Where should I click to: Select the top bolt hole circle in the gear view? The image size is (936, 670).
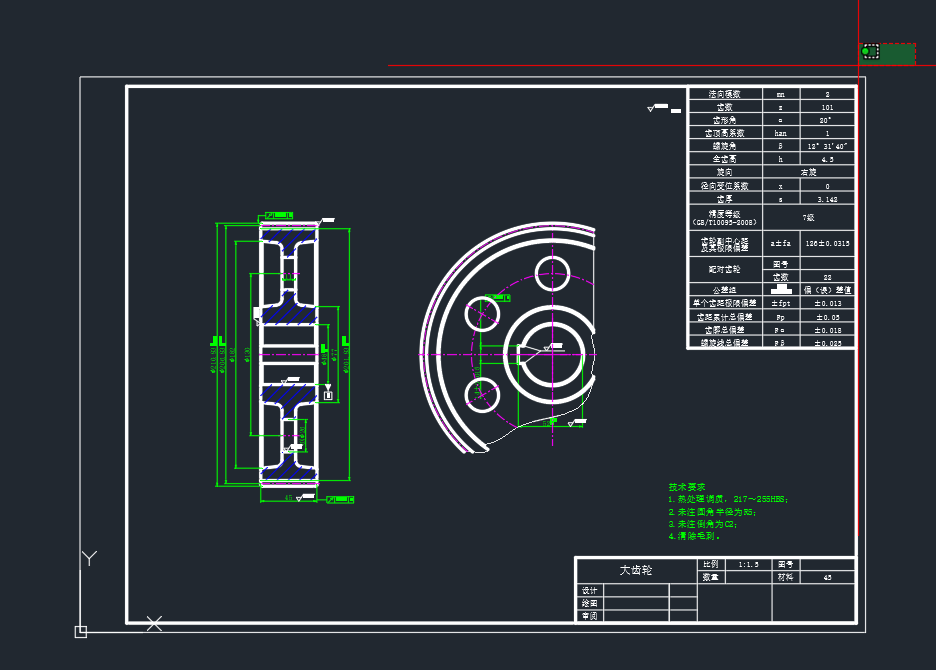551,272
